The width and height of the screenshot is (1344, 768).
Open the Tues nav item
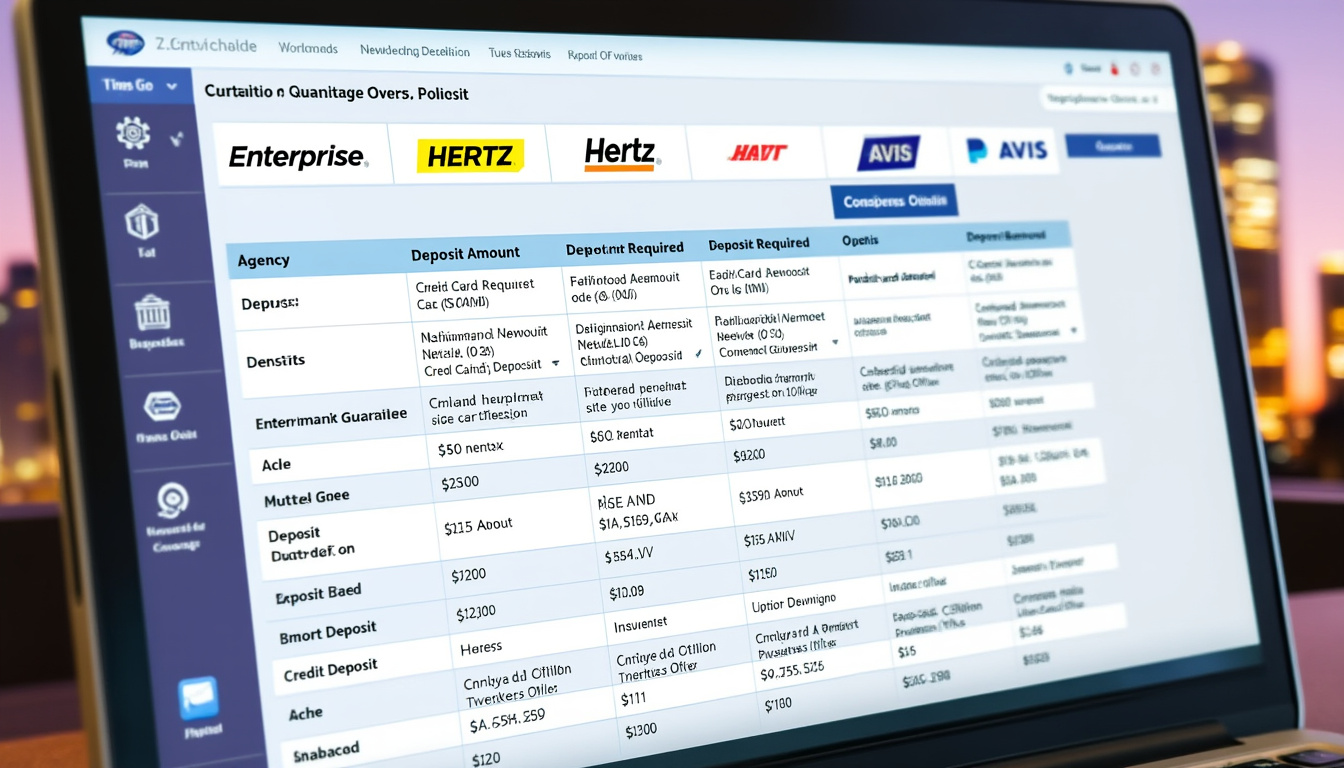pyautogui.click(x=519, y=53)
